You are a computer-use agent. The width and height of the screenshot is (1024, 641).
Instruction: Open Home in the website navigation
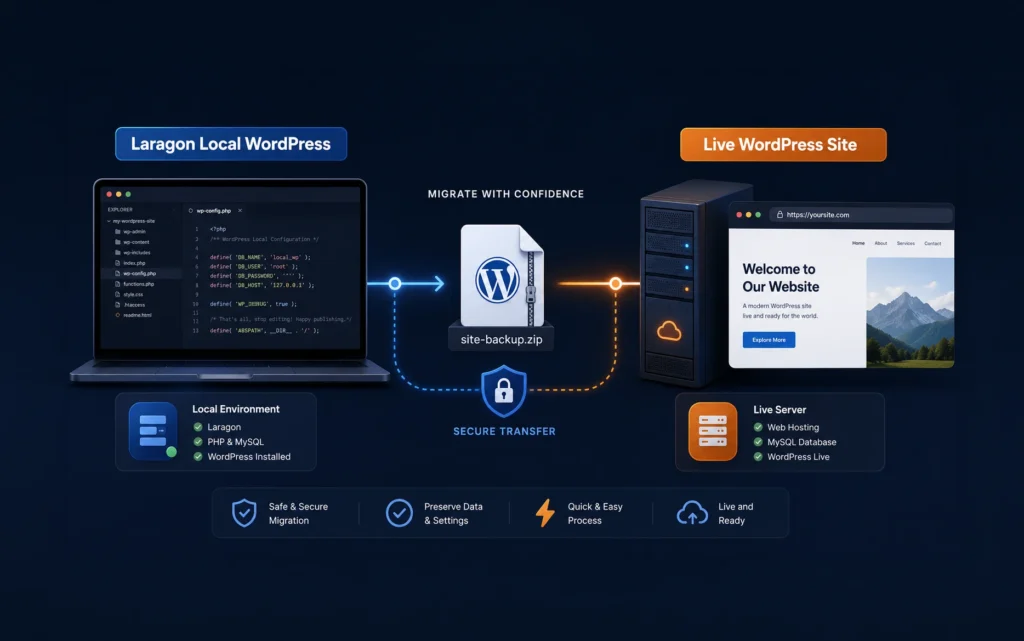pos(858,243)
